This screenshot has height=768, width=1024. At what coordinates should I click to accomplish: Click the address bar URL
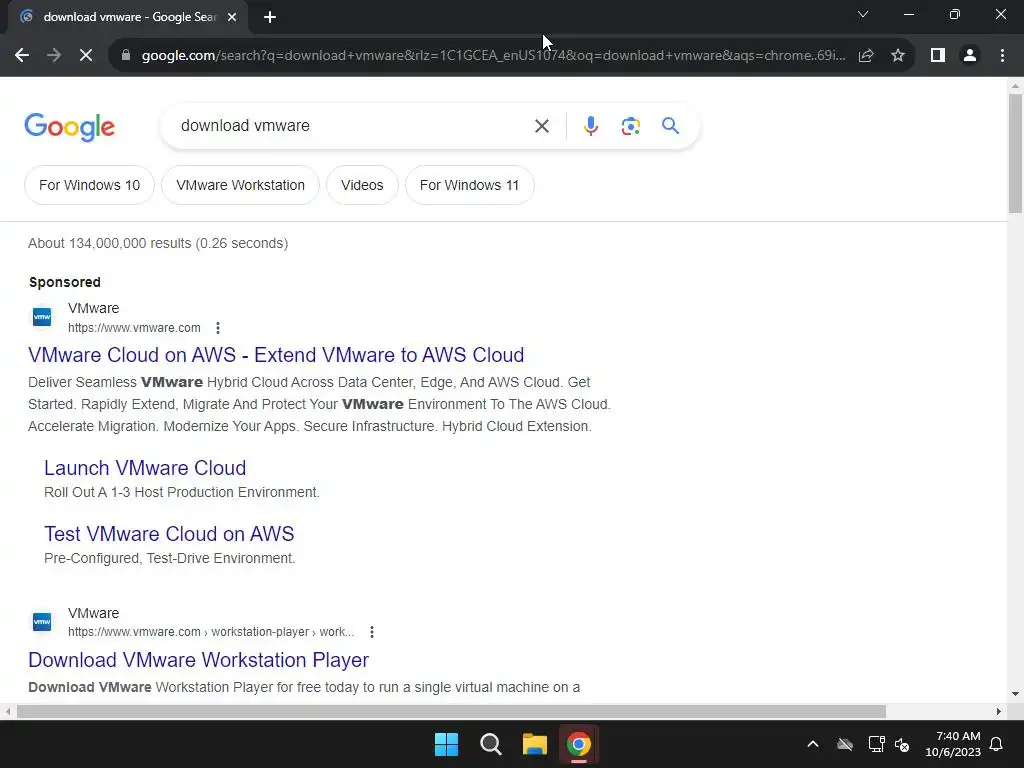(493, 56)
